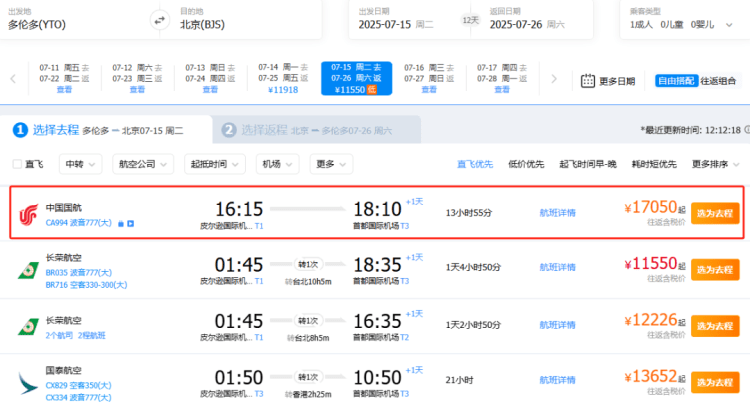Expand the 起抵时间 time filter dropdown
The height and width of the screenshot is (410, 750).
click(217, 164)
